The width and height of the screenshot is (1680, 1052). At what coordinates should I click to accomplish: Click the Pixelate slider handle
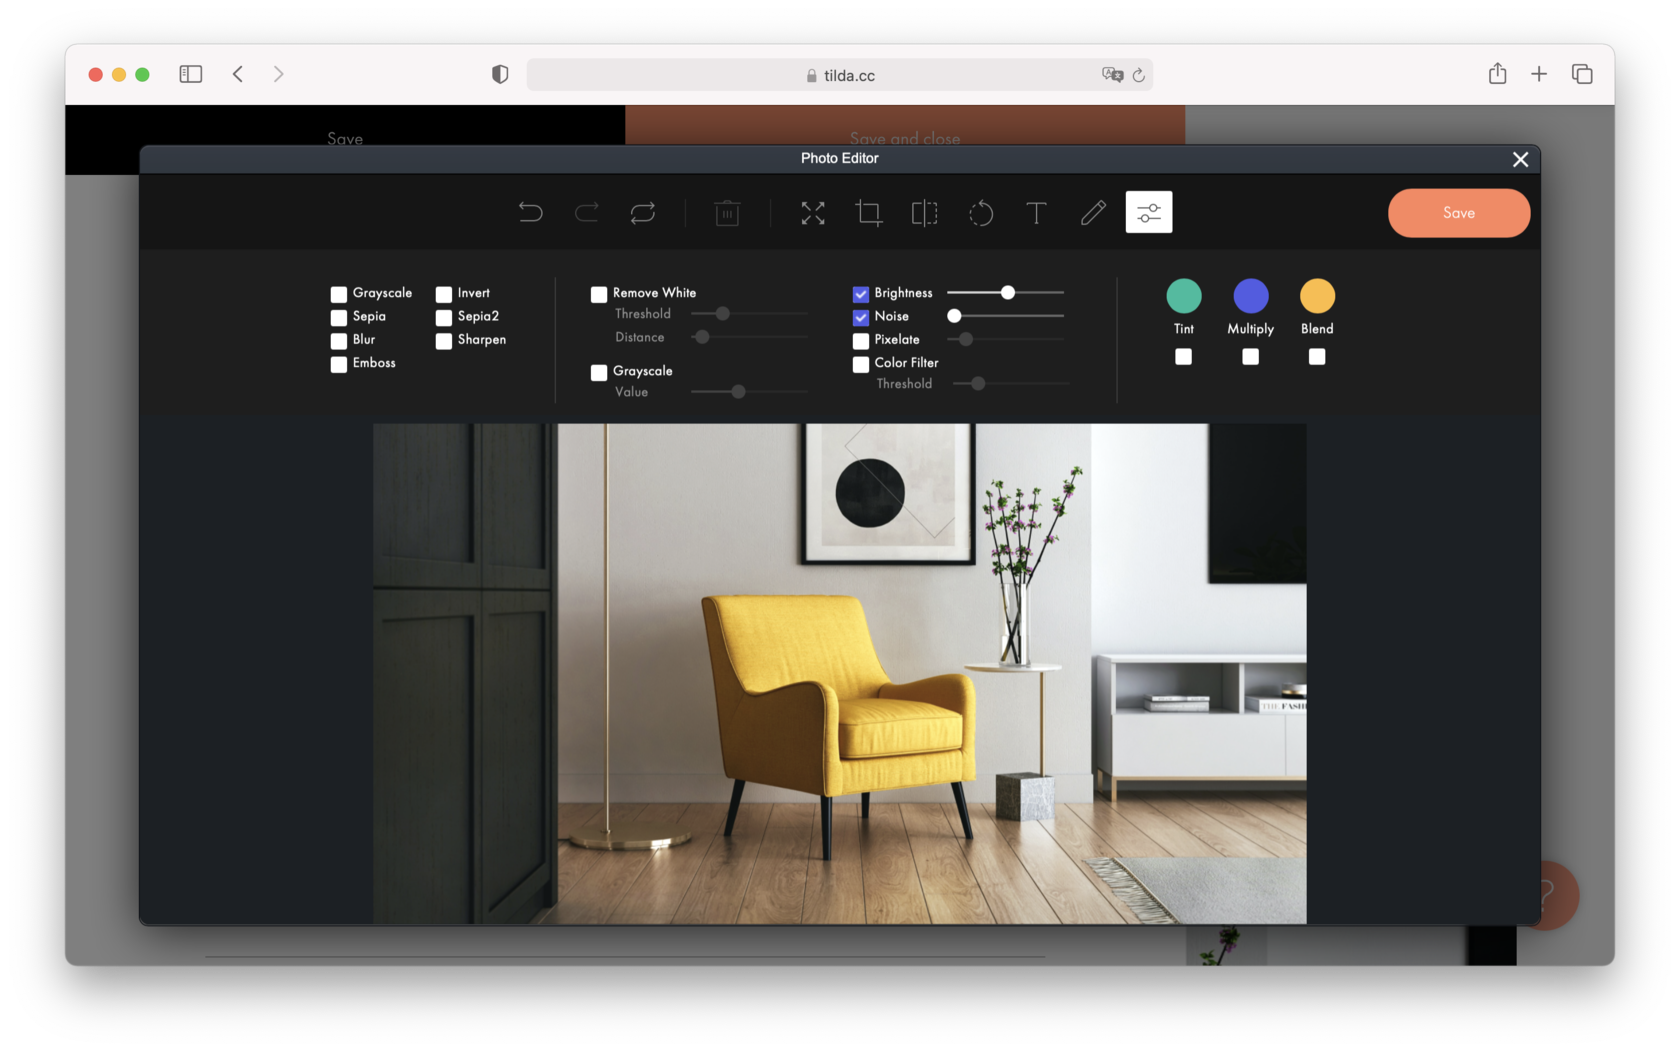966,339
